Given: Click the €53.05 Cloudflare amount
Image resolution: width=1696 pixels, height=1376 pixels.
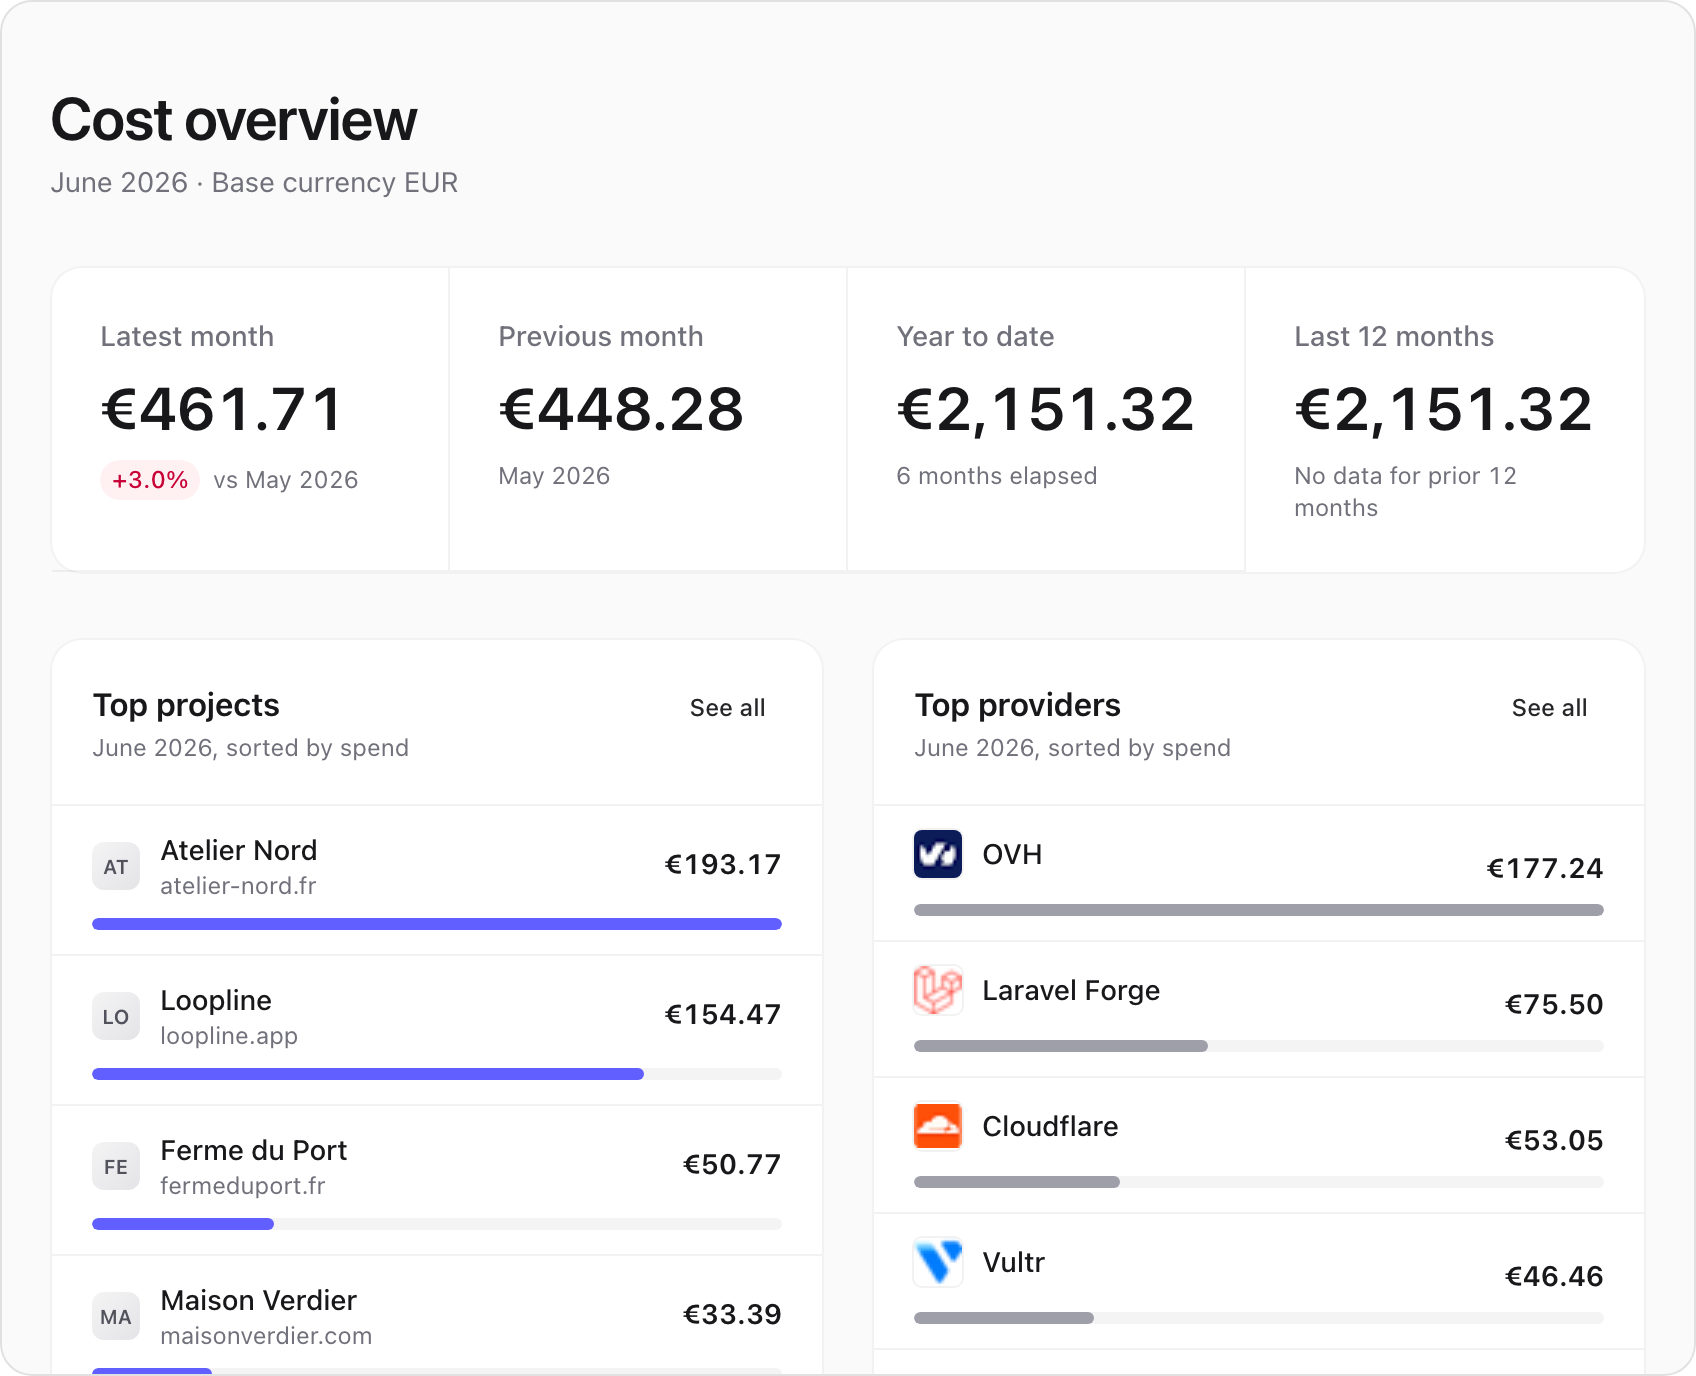Looking at the screenshot, I should [x=1554, y=1140].
